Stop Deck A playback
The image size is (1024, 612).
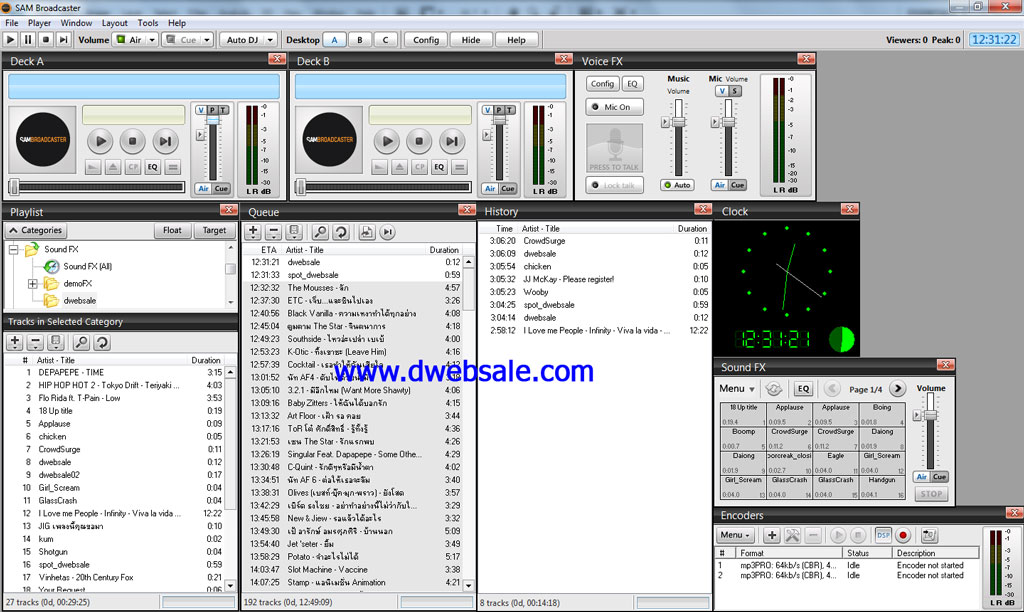click(133, 140)
